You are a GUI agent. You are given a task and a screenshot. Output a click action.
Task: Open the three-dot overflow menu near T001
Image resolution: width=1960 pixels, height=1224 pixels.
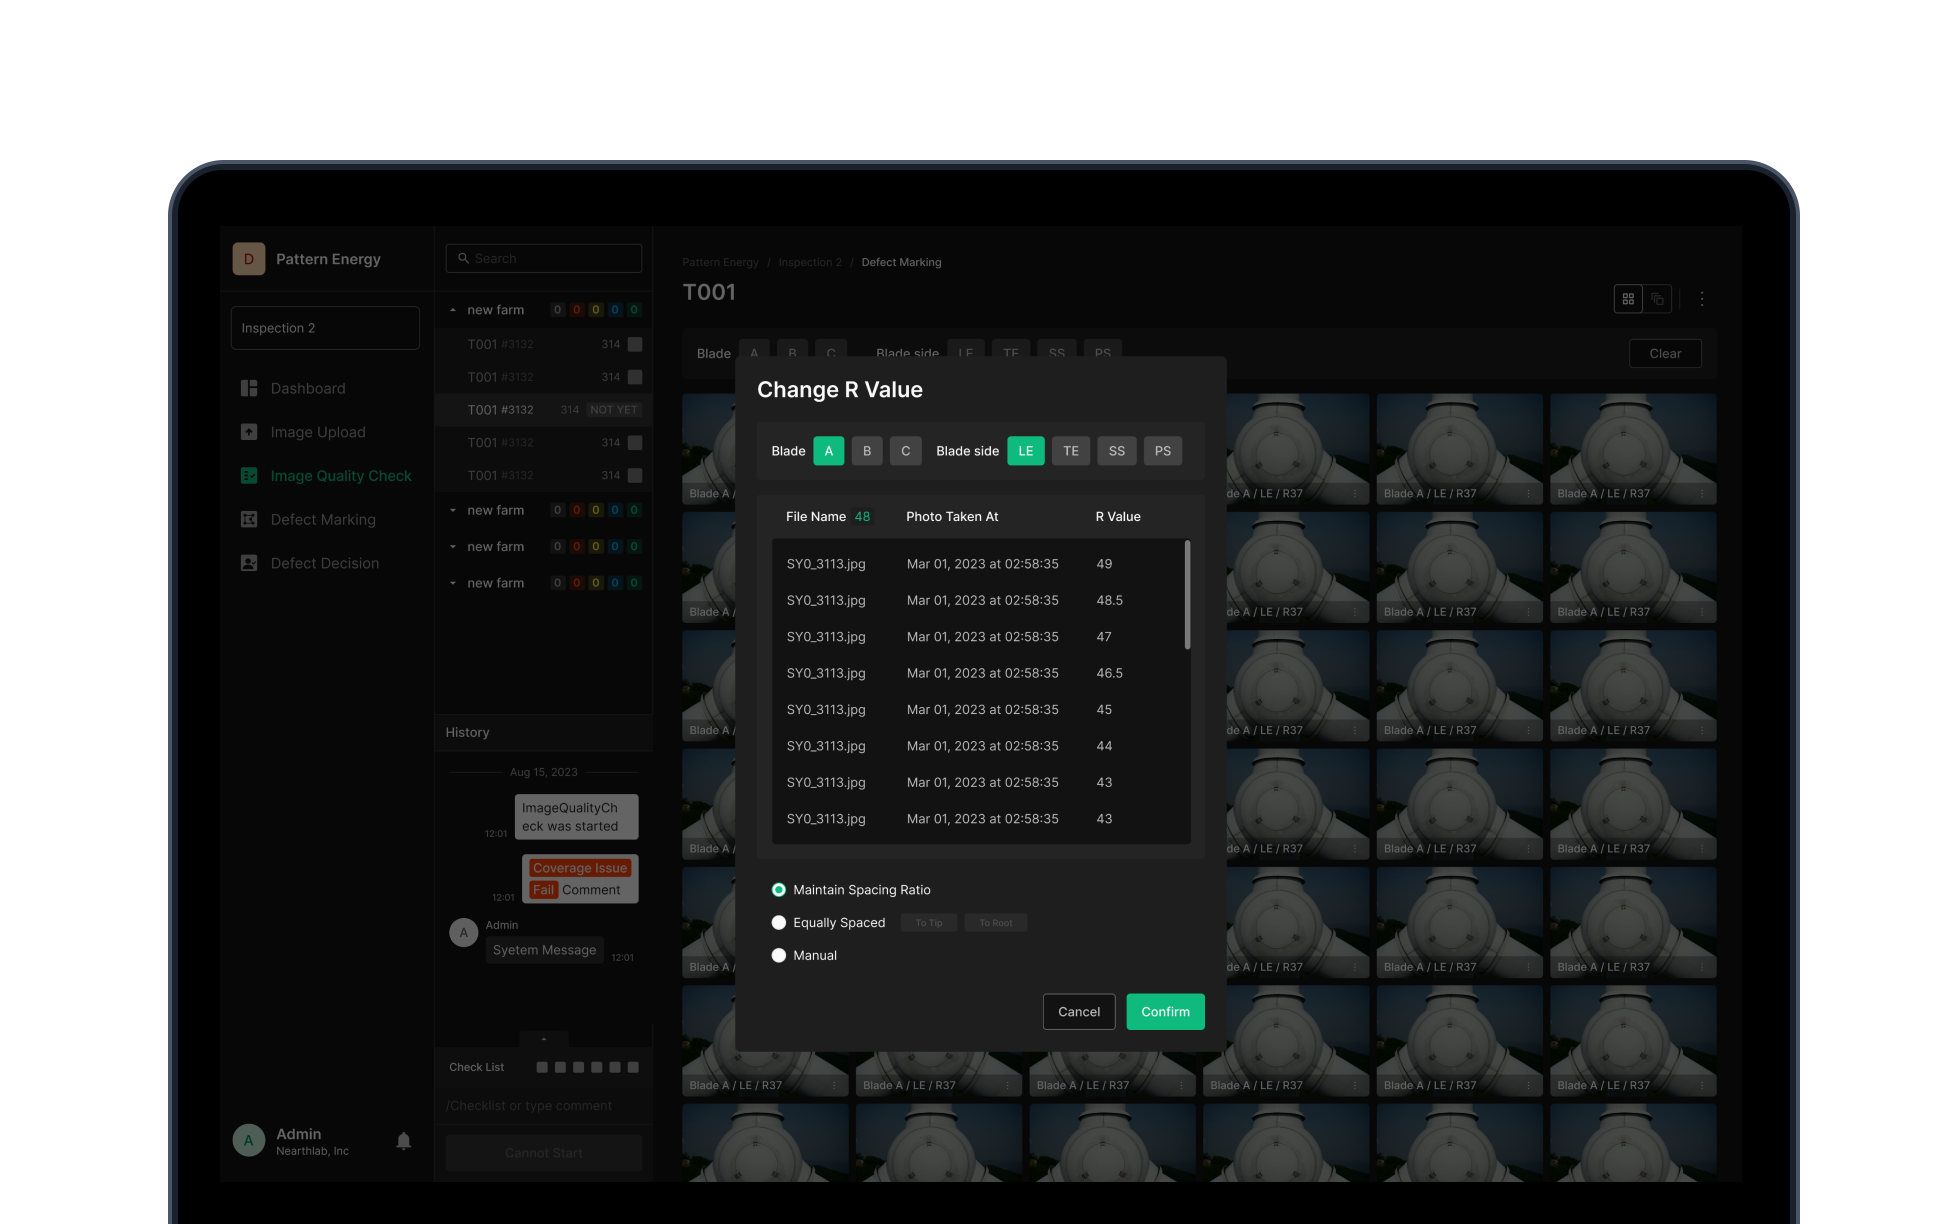1702,299
